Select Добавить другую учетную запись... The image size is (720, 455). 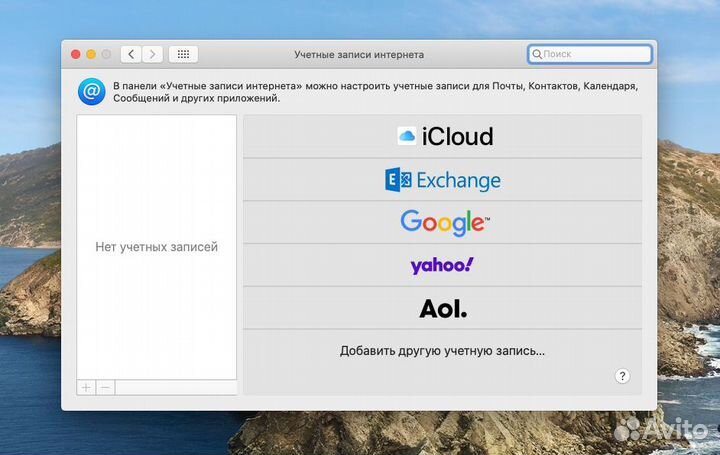[442, 351]
